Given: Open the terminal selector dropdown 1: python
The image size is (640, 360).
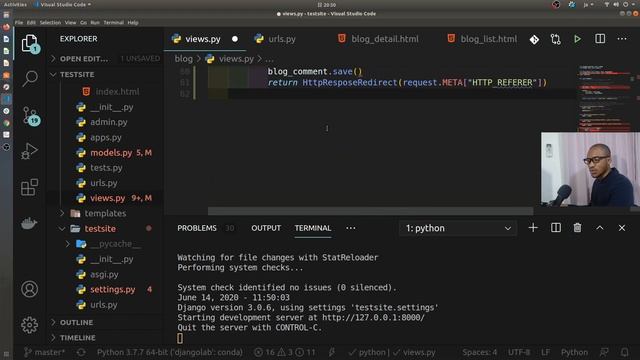Looking at the screenshot, I should [458, 228].
